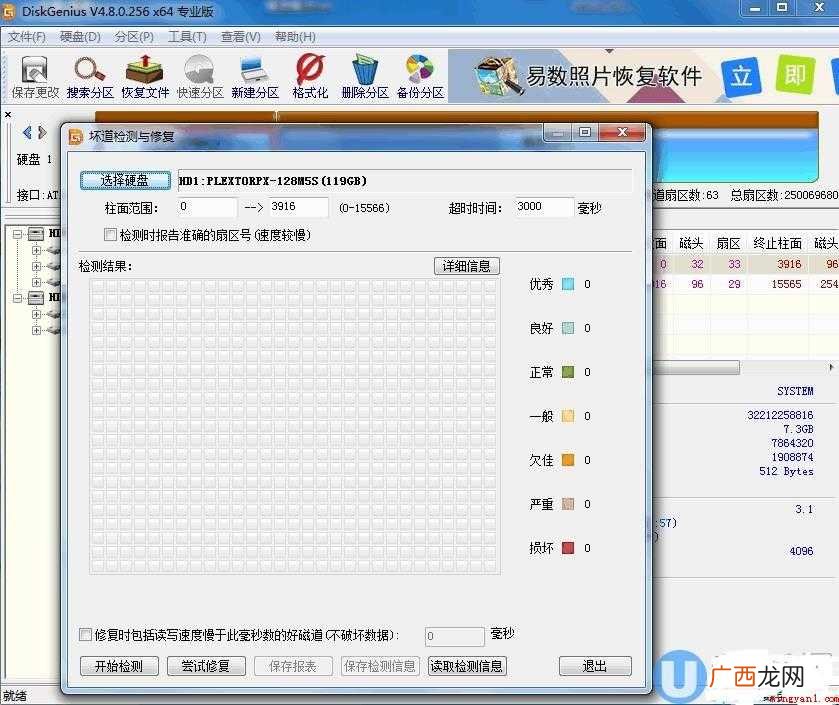The width and height of the screenshot is (839, 705).
Task: Click Try Repair (尝试修复) button
Action: [x=206, y=666]
